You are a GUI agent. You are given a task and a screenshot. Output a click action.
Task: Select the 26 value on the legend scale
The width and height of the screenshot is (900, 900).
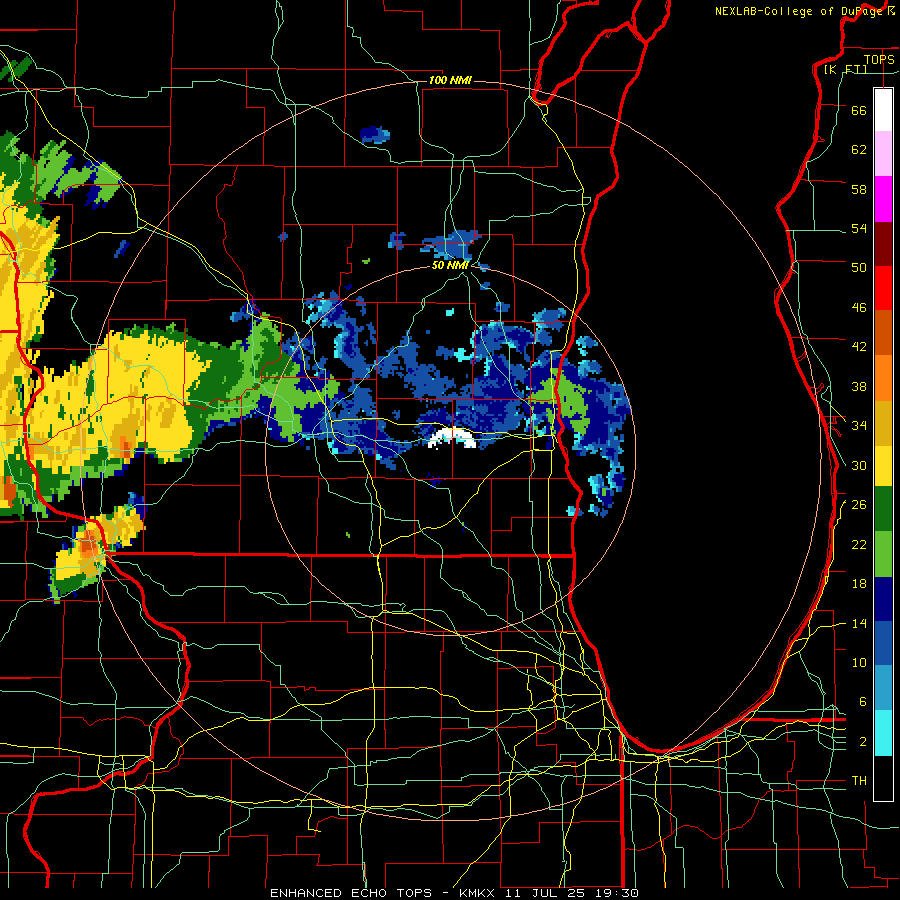tap(859, 505)
